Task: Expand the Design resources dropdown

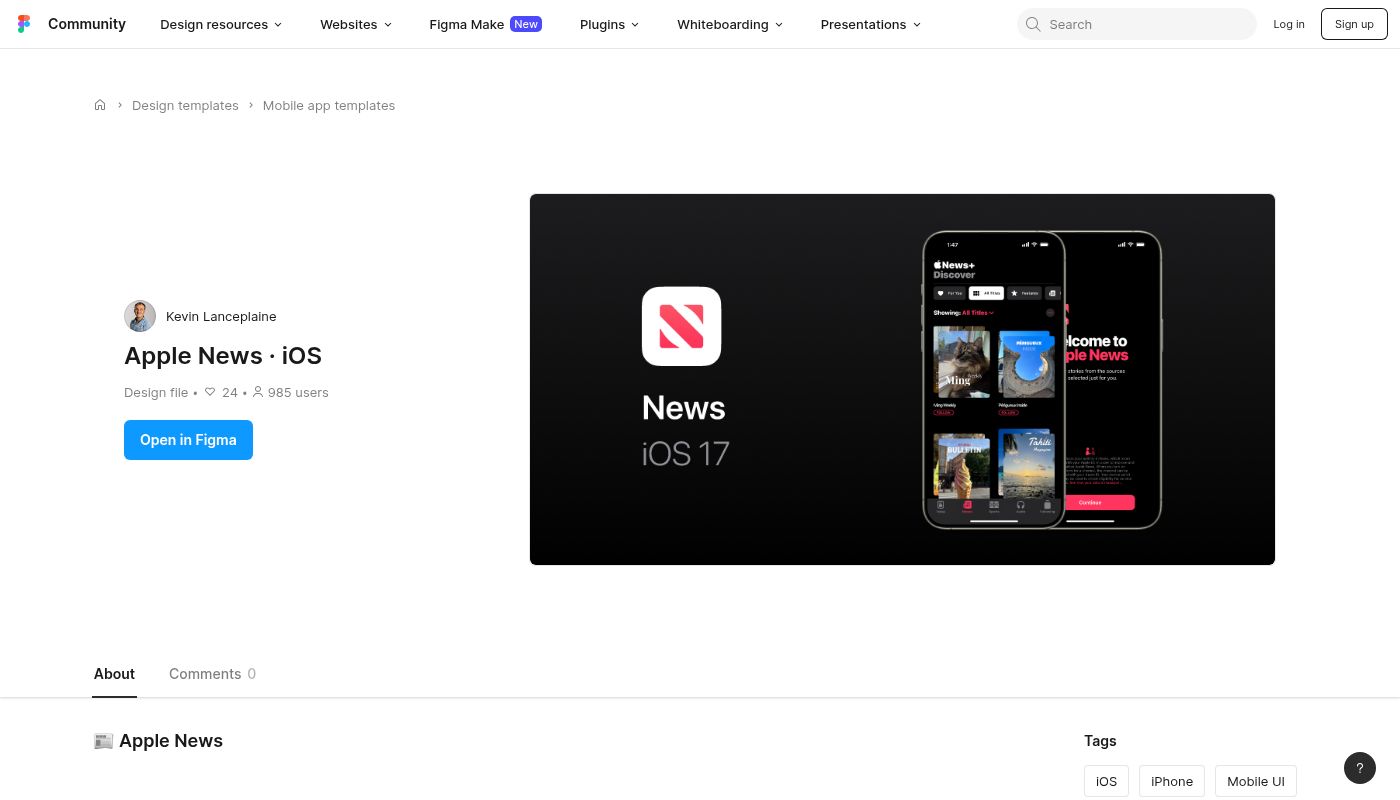Action: 221,24
